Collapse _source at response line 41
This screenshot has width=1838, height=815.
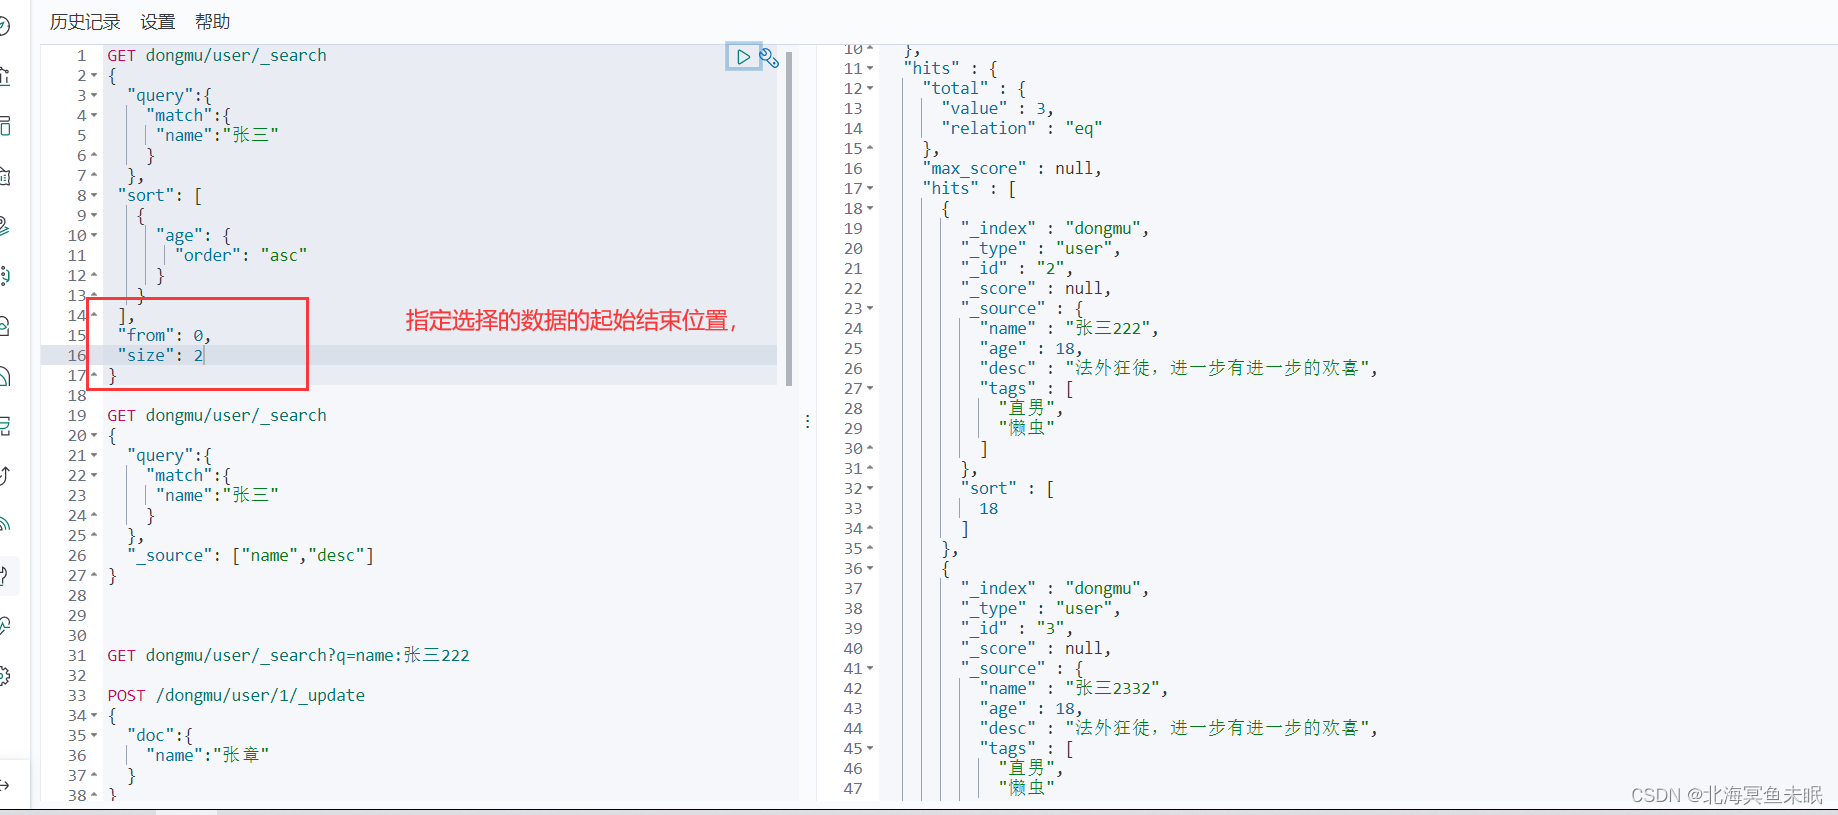pos(870,669)
